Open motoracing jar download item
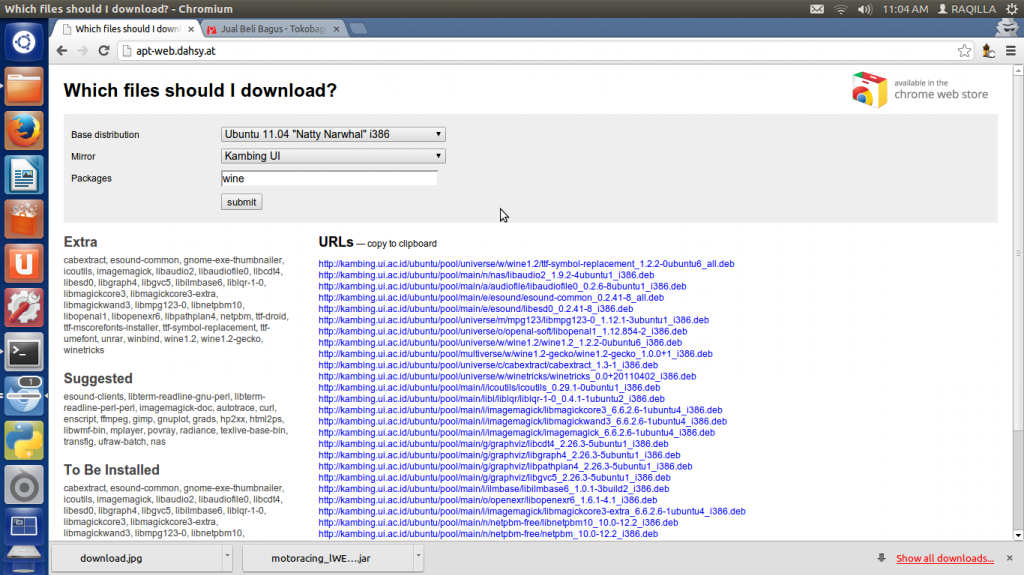The width and height of the screenshot is (1024, 575). [x=328, y=558]
